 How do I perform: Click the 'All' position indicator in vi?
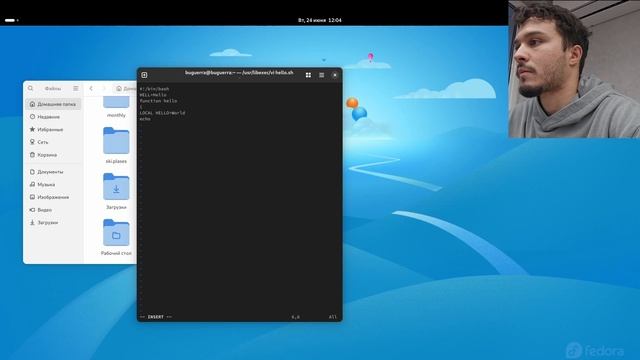(333, 317)
